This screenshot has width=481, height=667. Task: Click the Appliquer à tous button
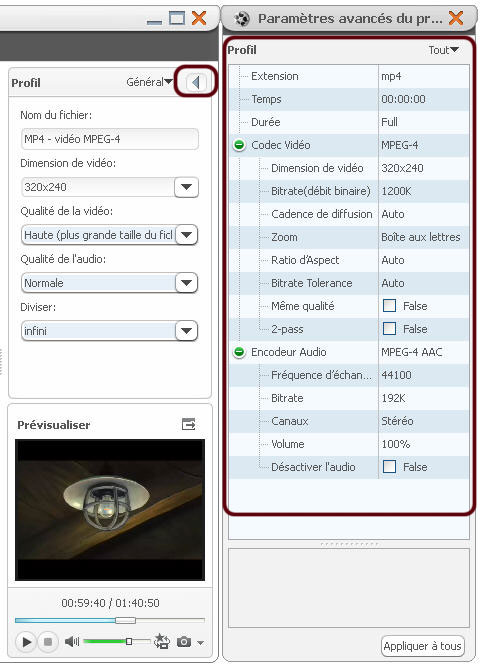(422, 646)
